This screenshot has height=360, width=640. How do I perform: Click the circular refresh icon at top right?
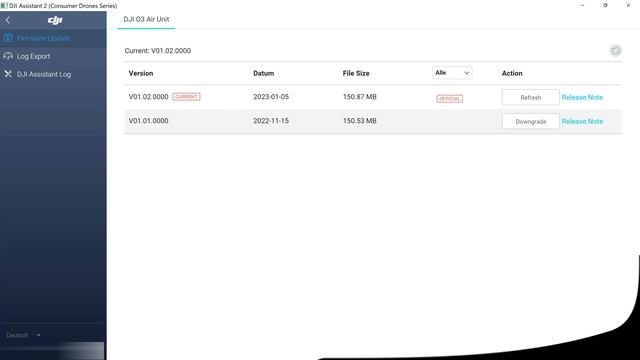[x=616, y=51]
